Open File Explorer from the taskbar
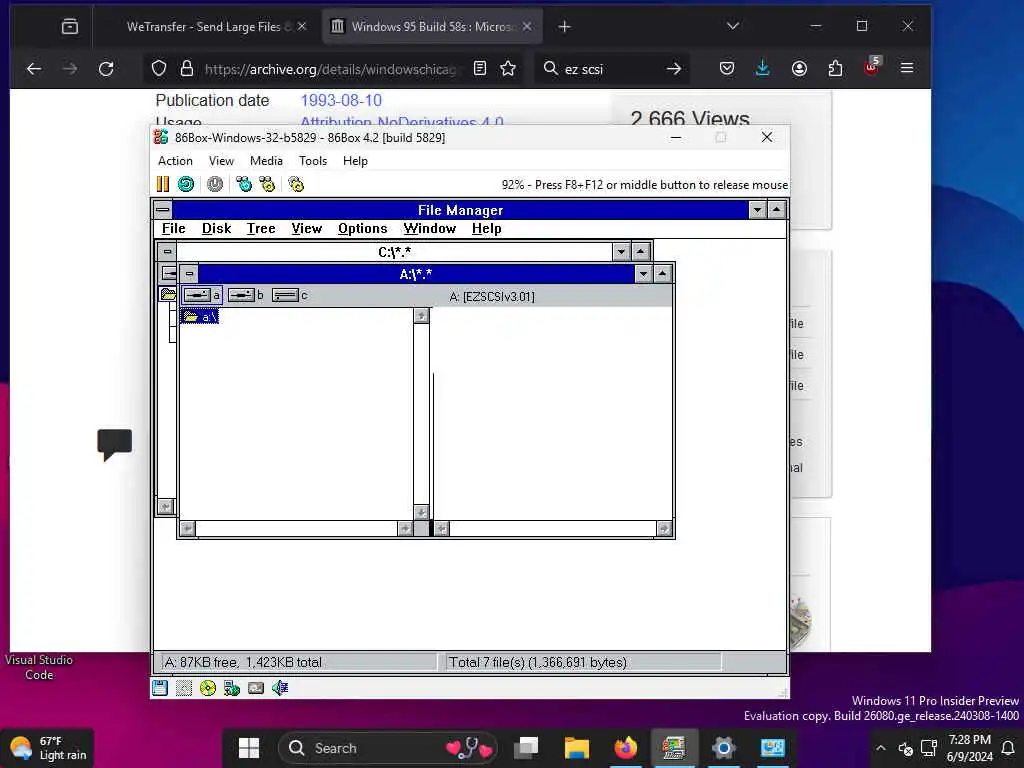The width and height of the screenshot is (1024, 768). [x=577, y=748]
